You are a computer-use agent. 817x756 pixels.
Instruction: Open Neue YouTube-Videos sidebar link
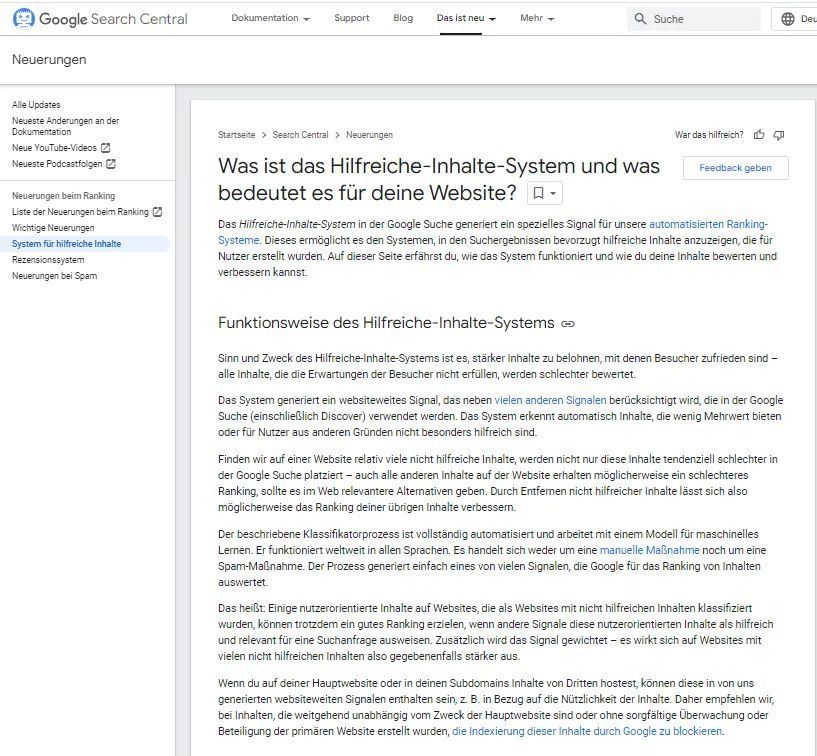[54, 148]
